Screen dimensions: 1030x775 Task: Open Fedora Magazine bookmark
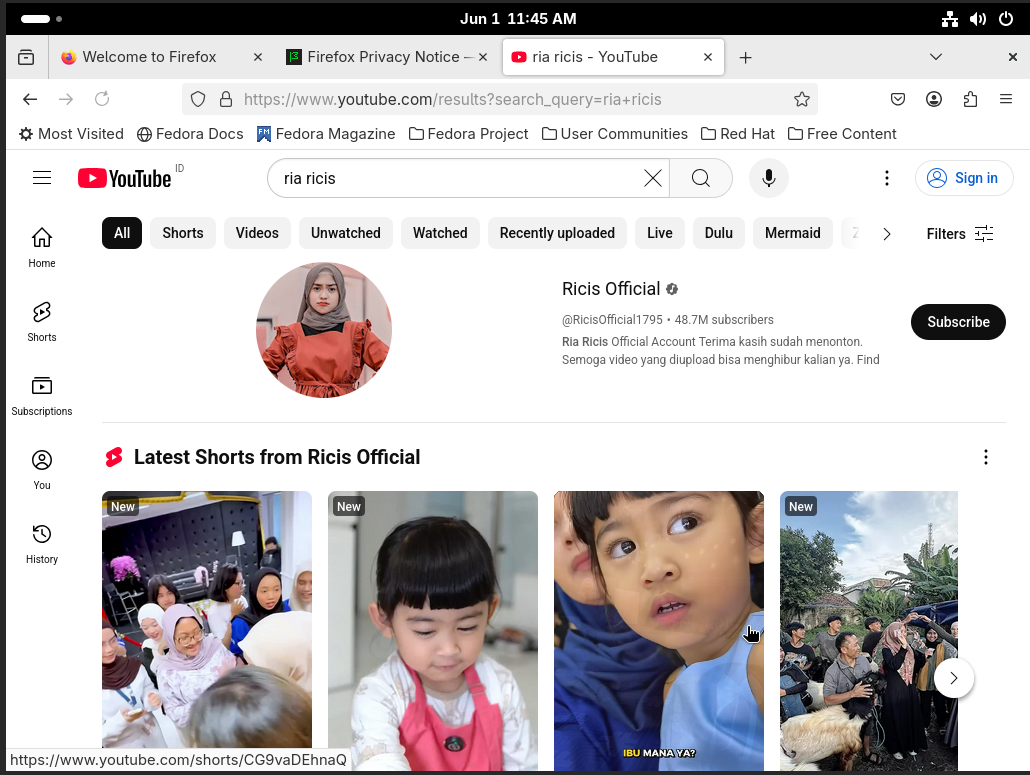point(326,134)
